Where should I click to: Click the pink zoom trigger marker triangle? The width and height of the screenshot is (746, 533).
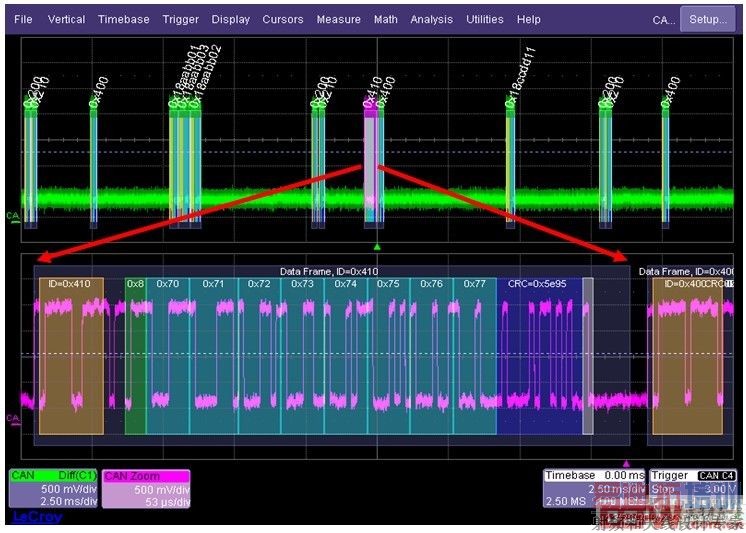627,464
